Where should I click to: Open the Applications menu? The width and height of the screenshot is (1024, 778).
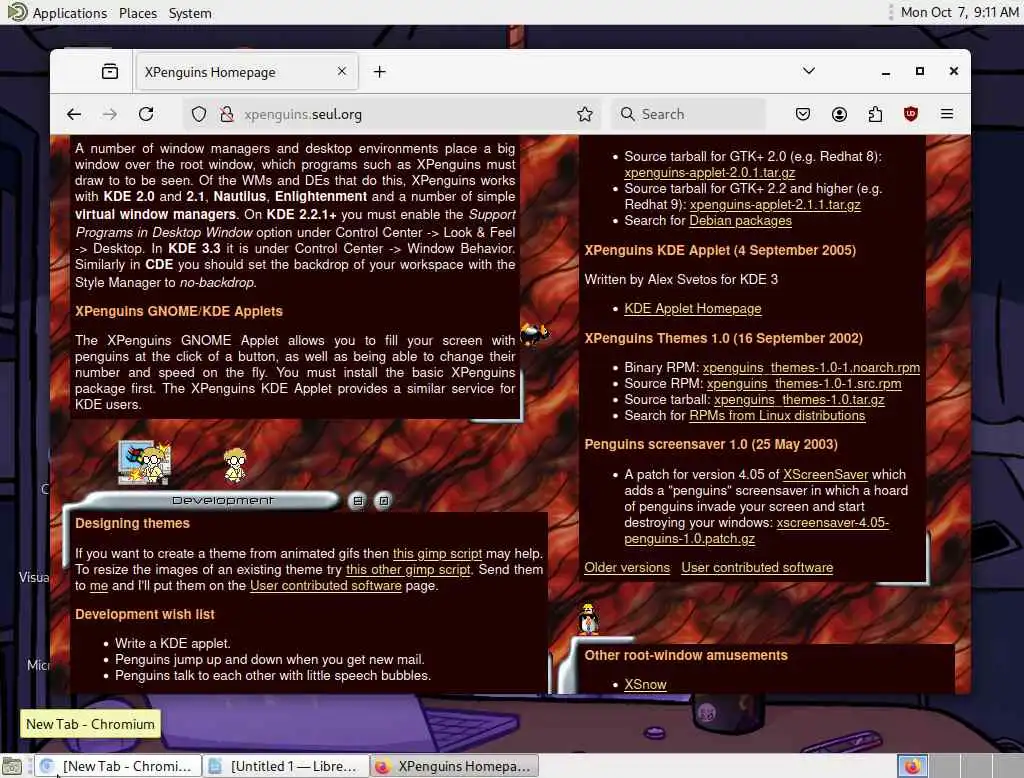pos(70,13)
